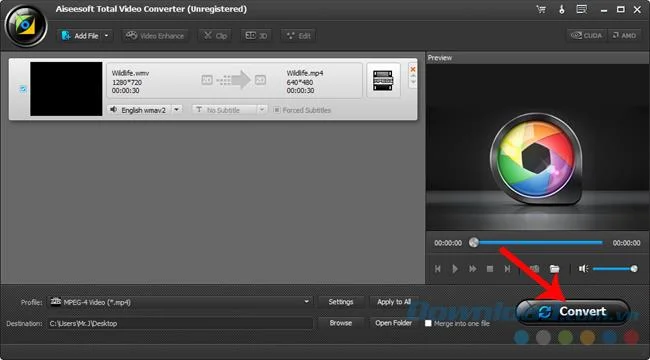The height and width of the screenshot is (360, 650).
Task: Open profile Settings
Action: (341, 302)
